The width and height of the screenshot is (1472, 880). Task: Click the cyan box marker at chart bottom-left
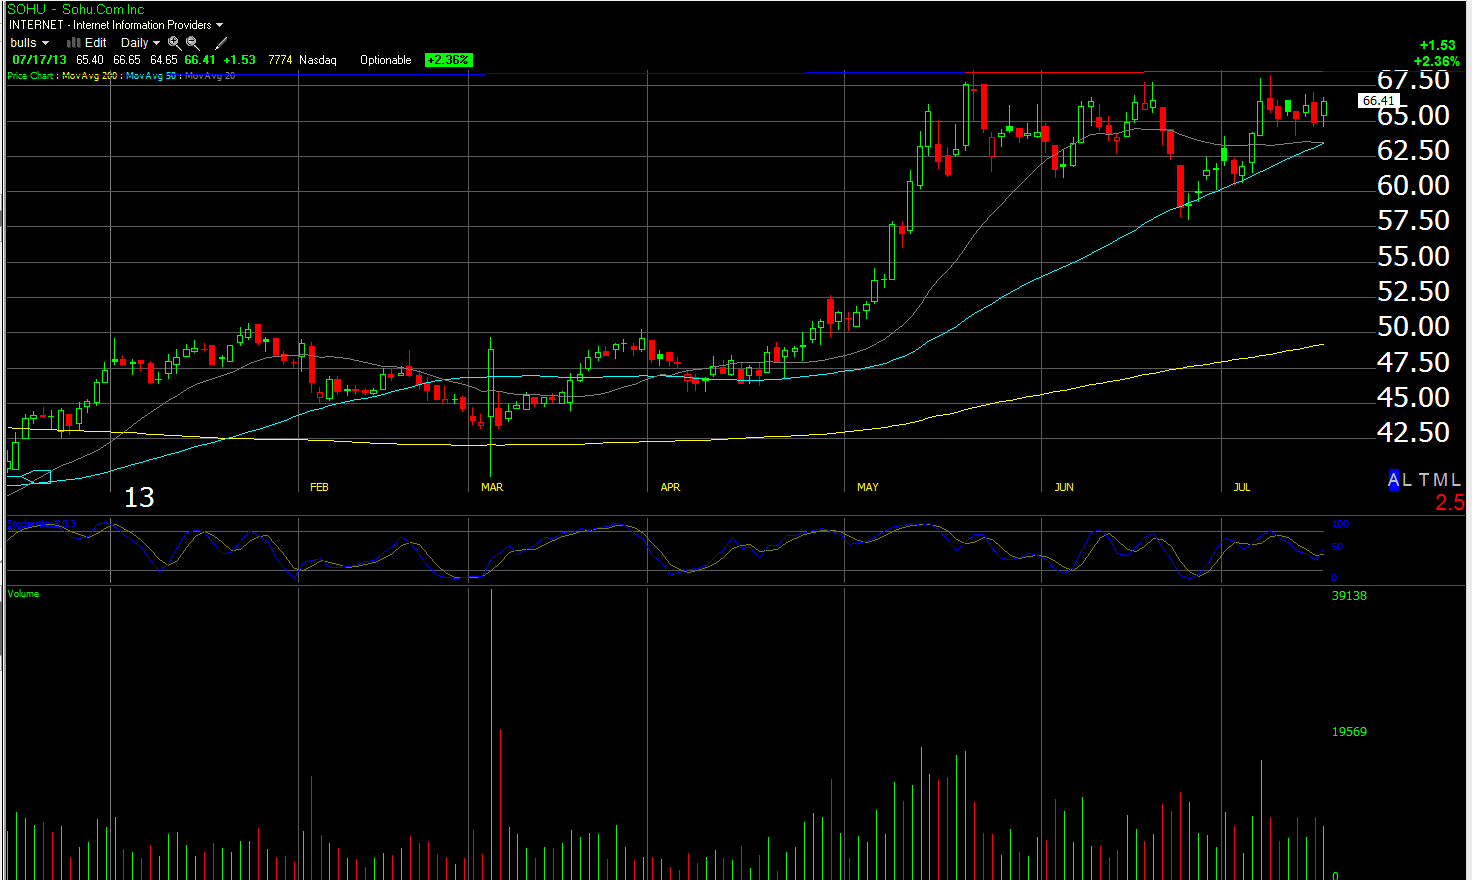coord(36,477)
